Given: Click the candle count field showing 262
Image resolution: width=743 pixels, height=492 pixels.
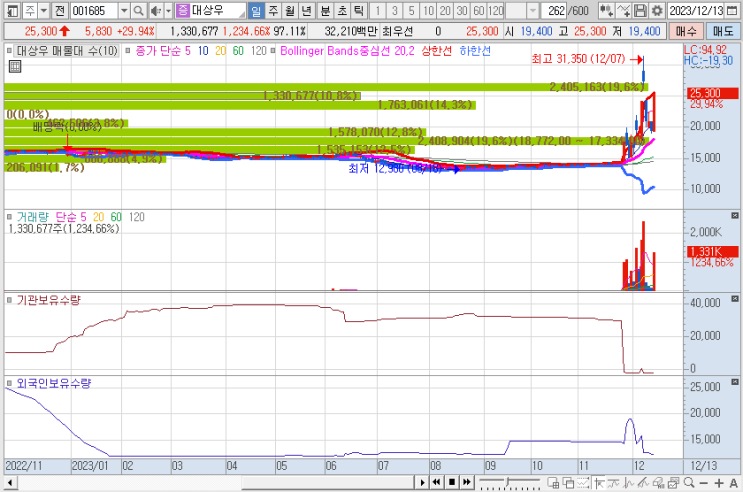Looking at the screenshot, I should 554,10.
